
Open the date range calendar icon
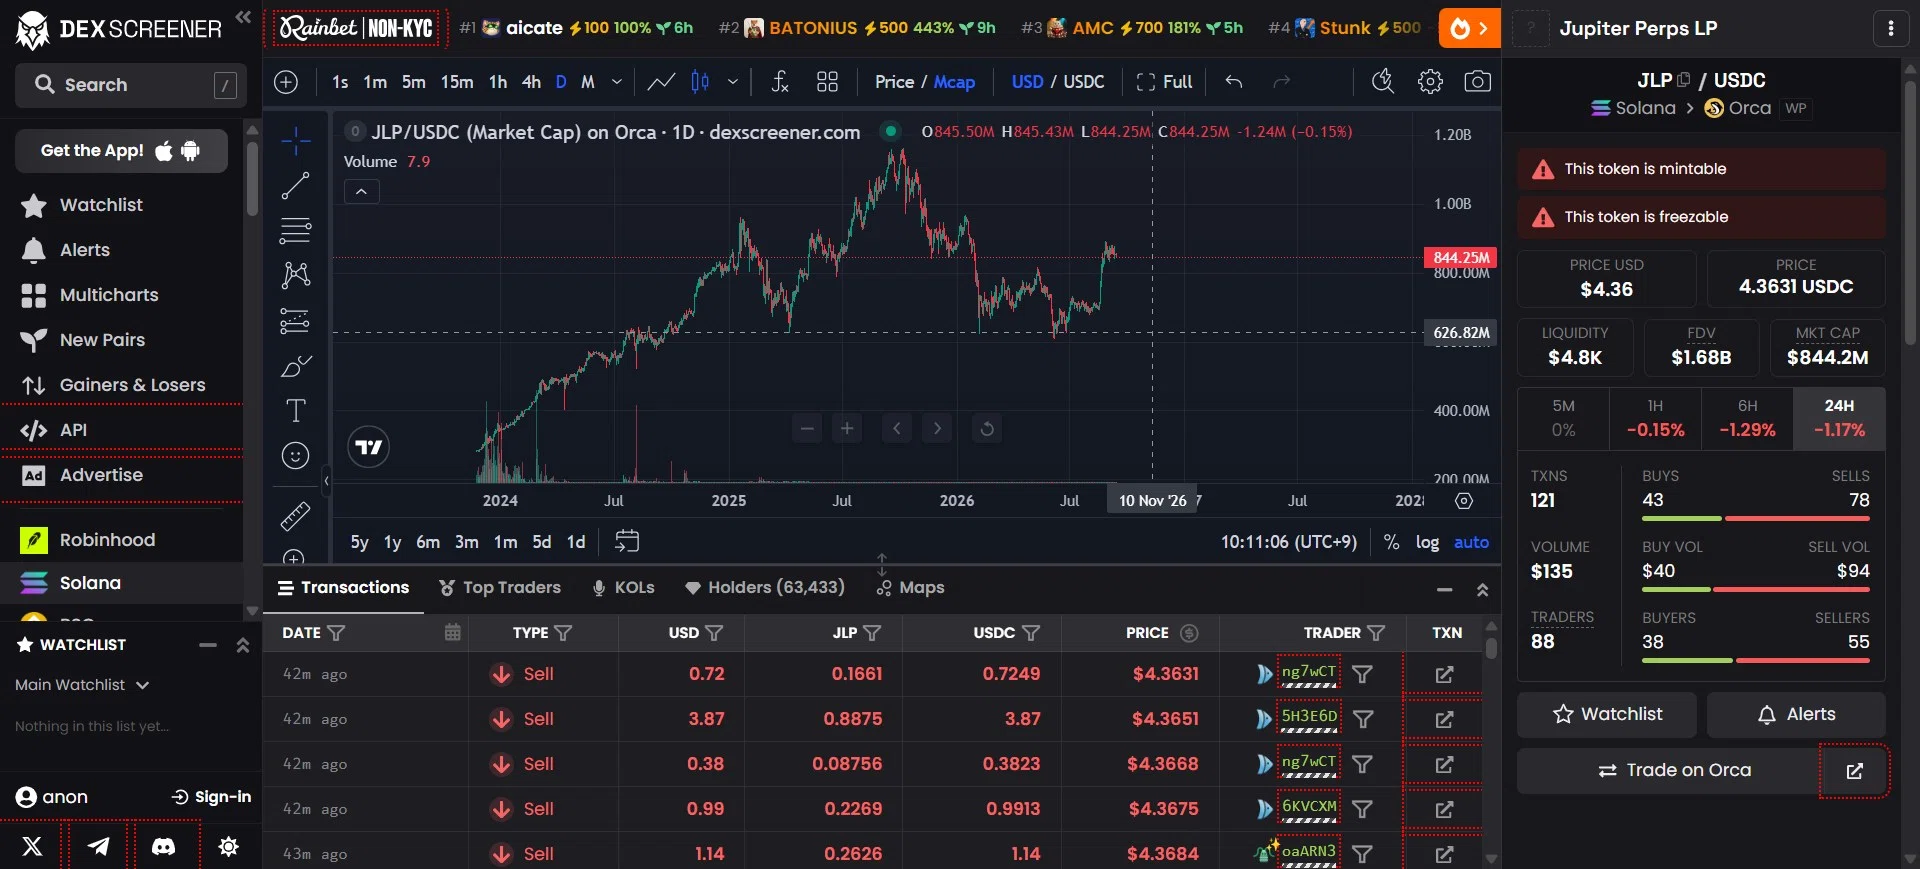click(627, 541)
